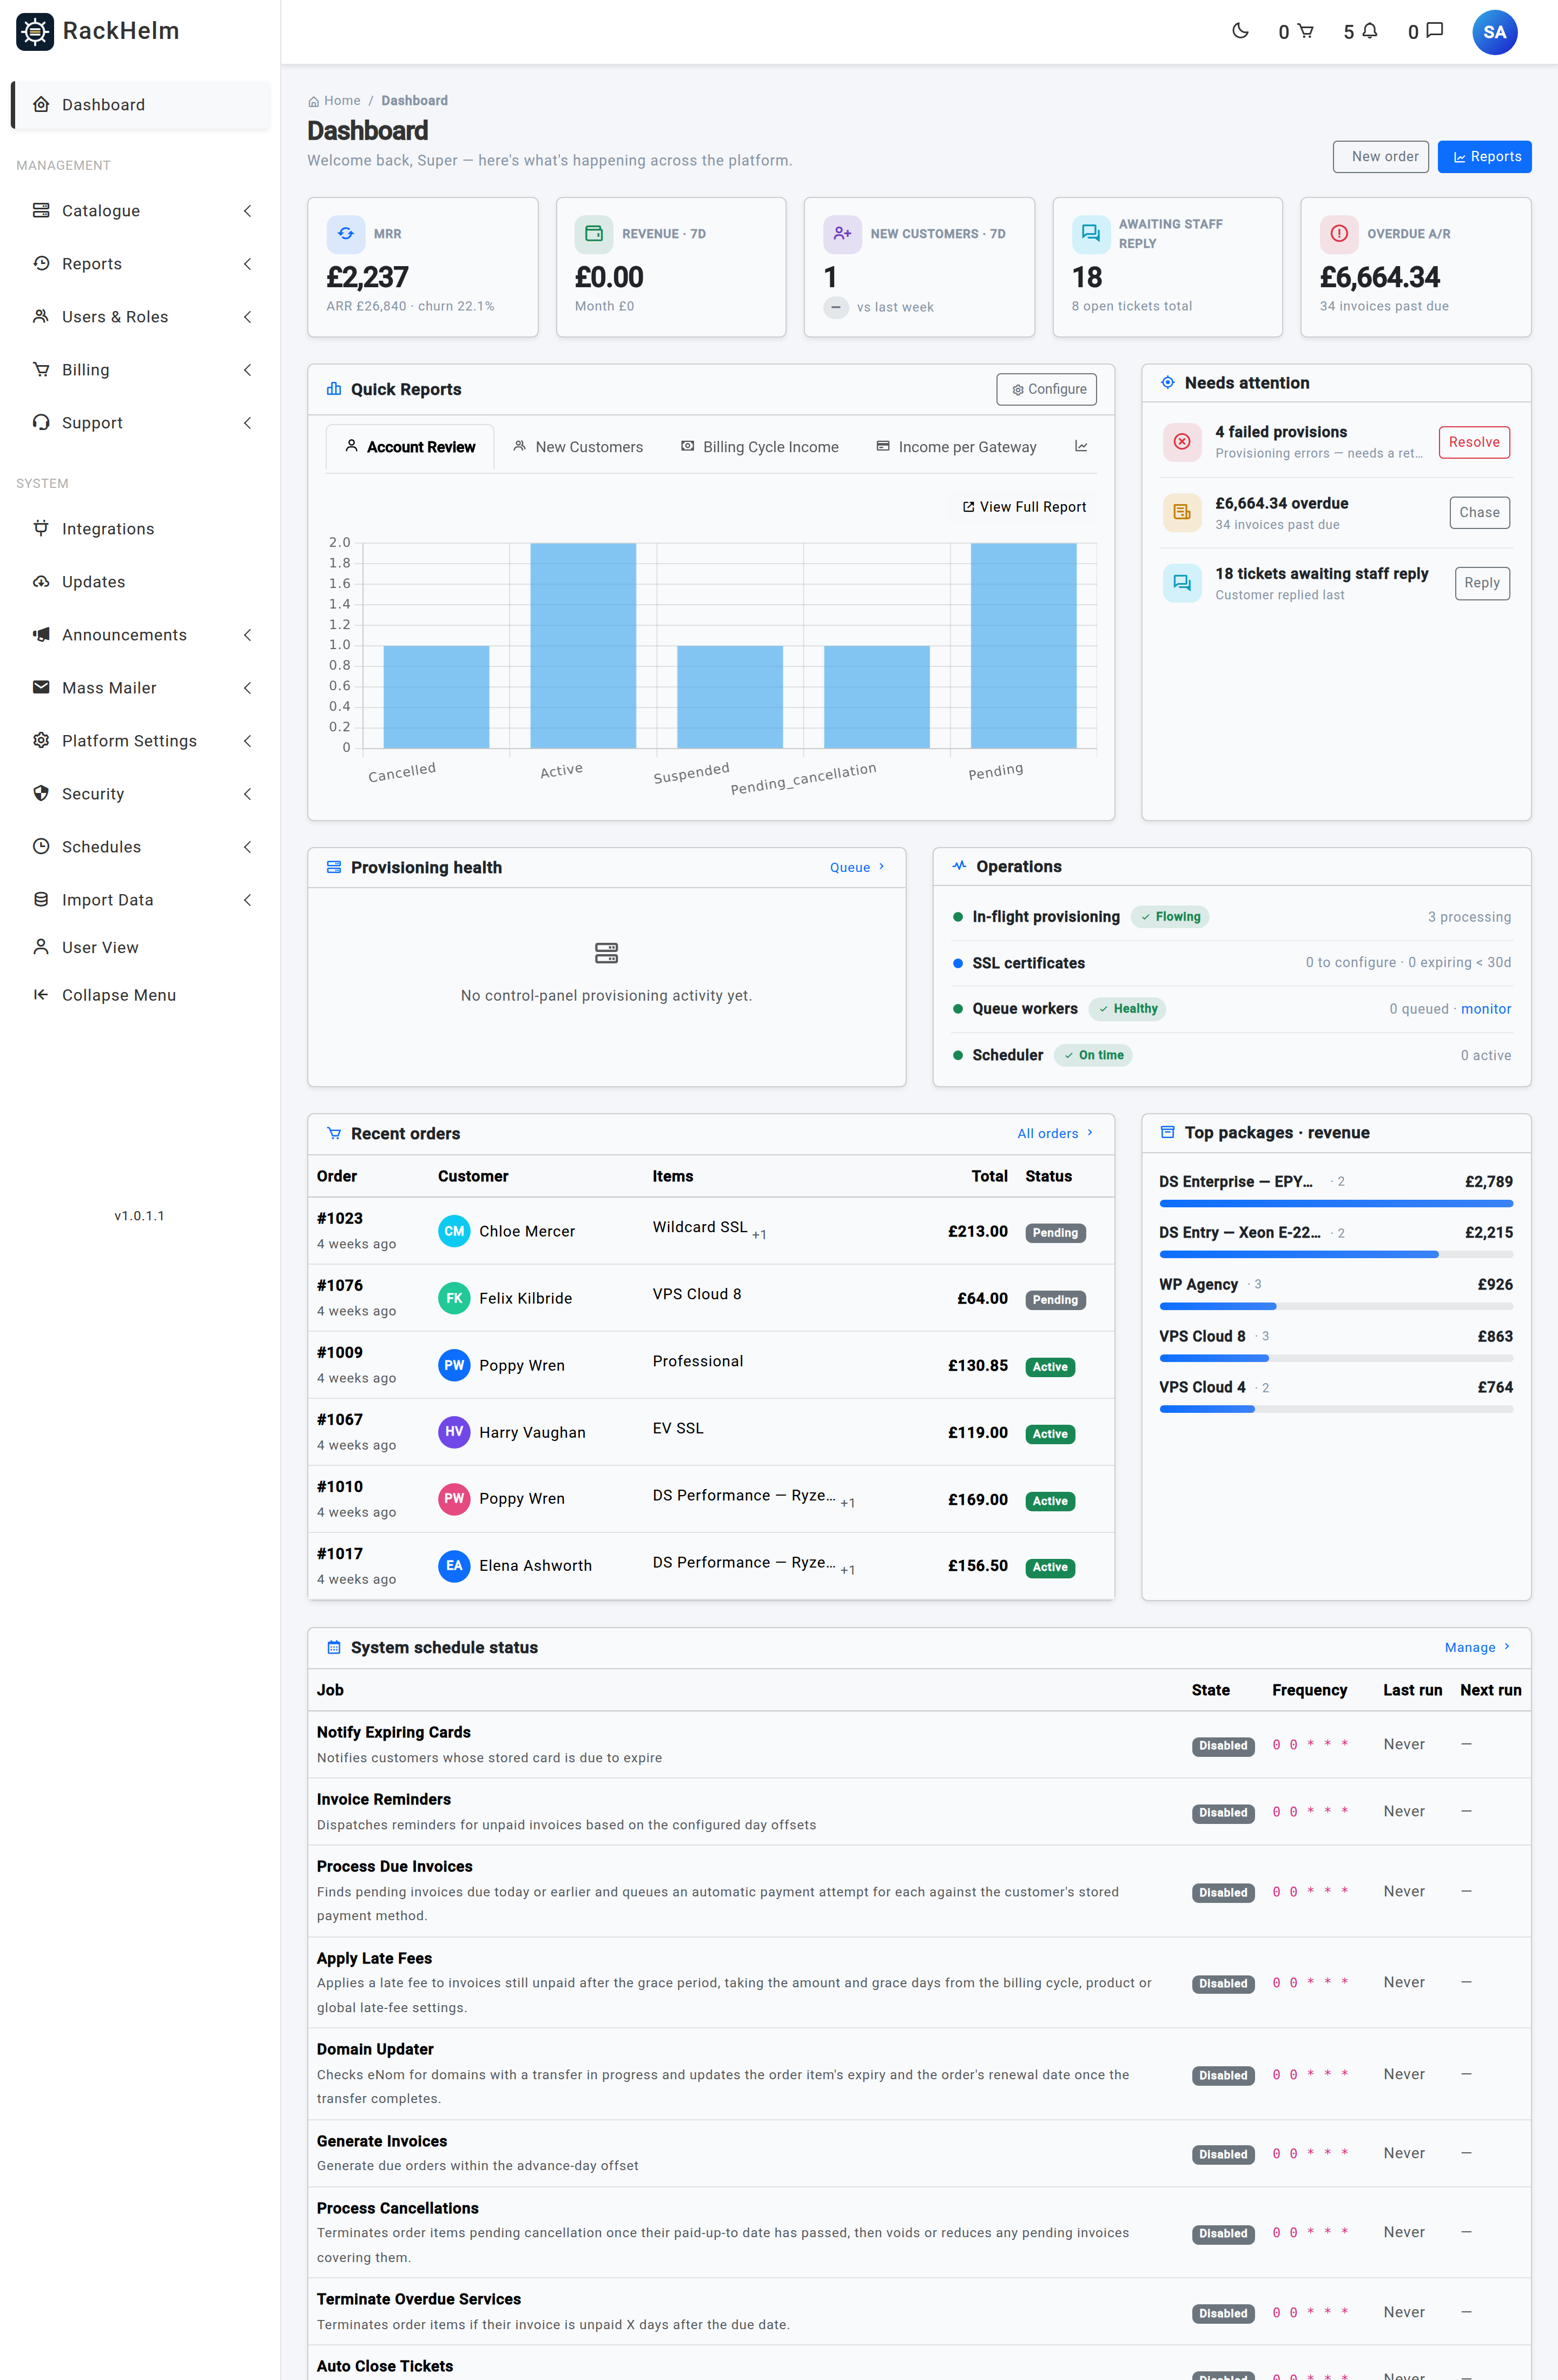Screen dimensions: 1558x2380
Task: Click the WP Agency revenue progress bar
Action: coord(1335,1306)
